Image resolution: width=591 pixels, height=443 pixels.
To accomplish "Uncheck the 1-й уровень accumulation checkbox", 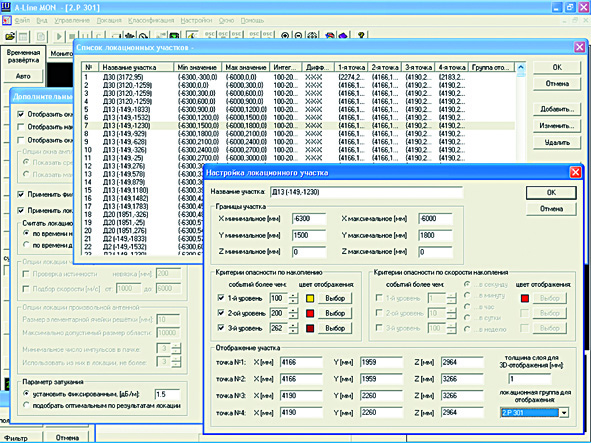I will [221, 298].
